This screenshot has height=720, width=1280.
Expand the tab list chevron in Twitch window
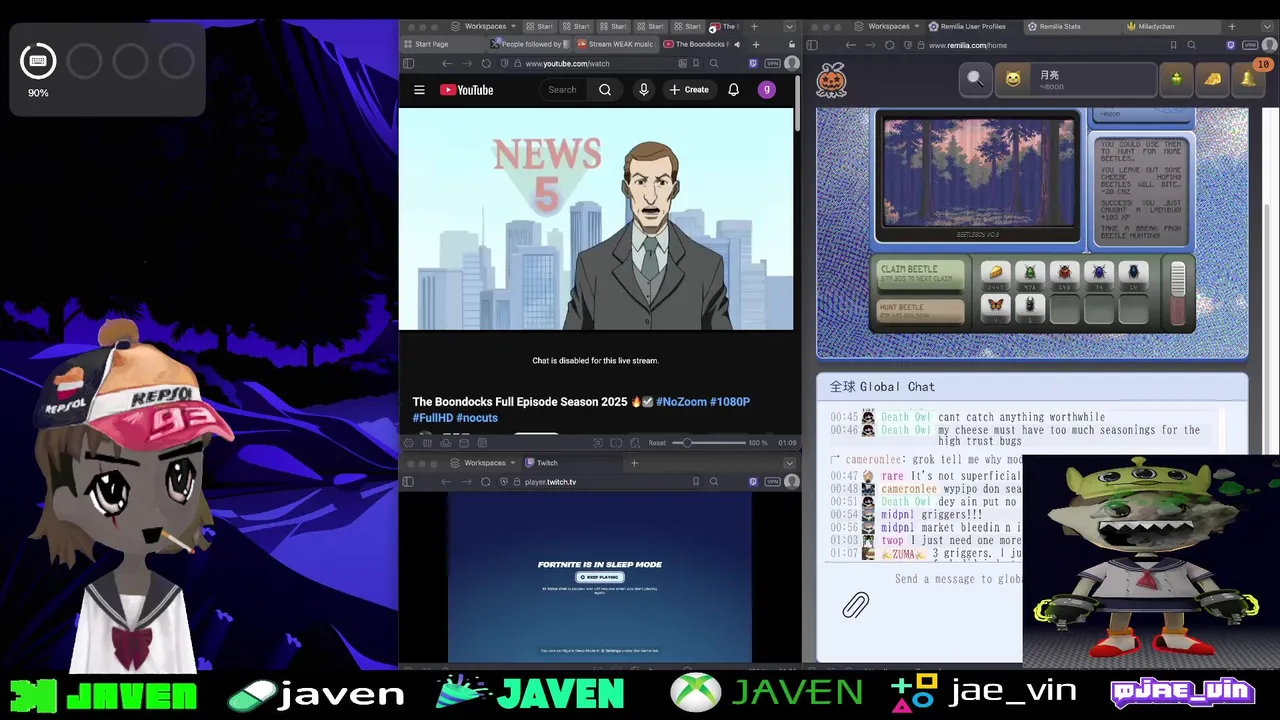click(x=789, y=463)
